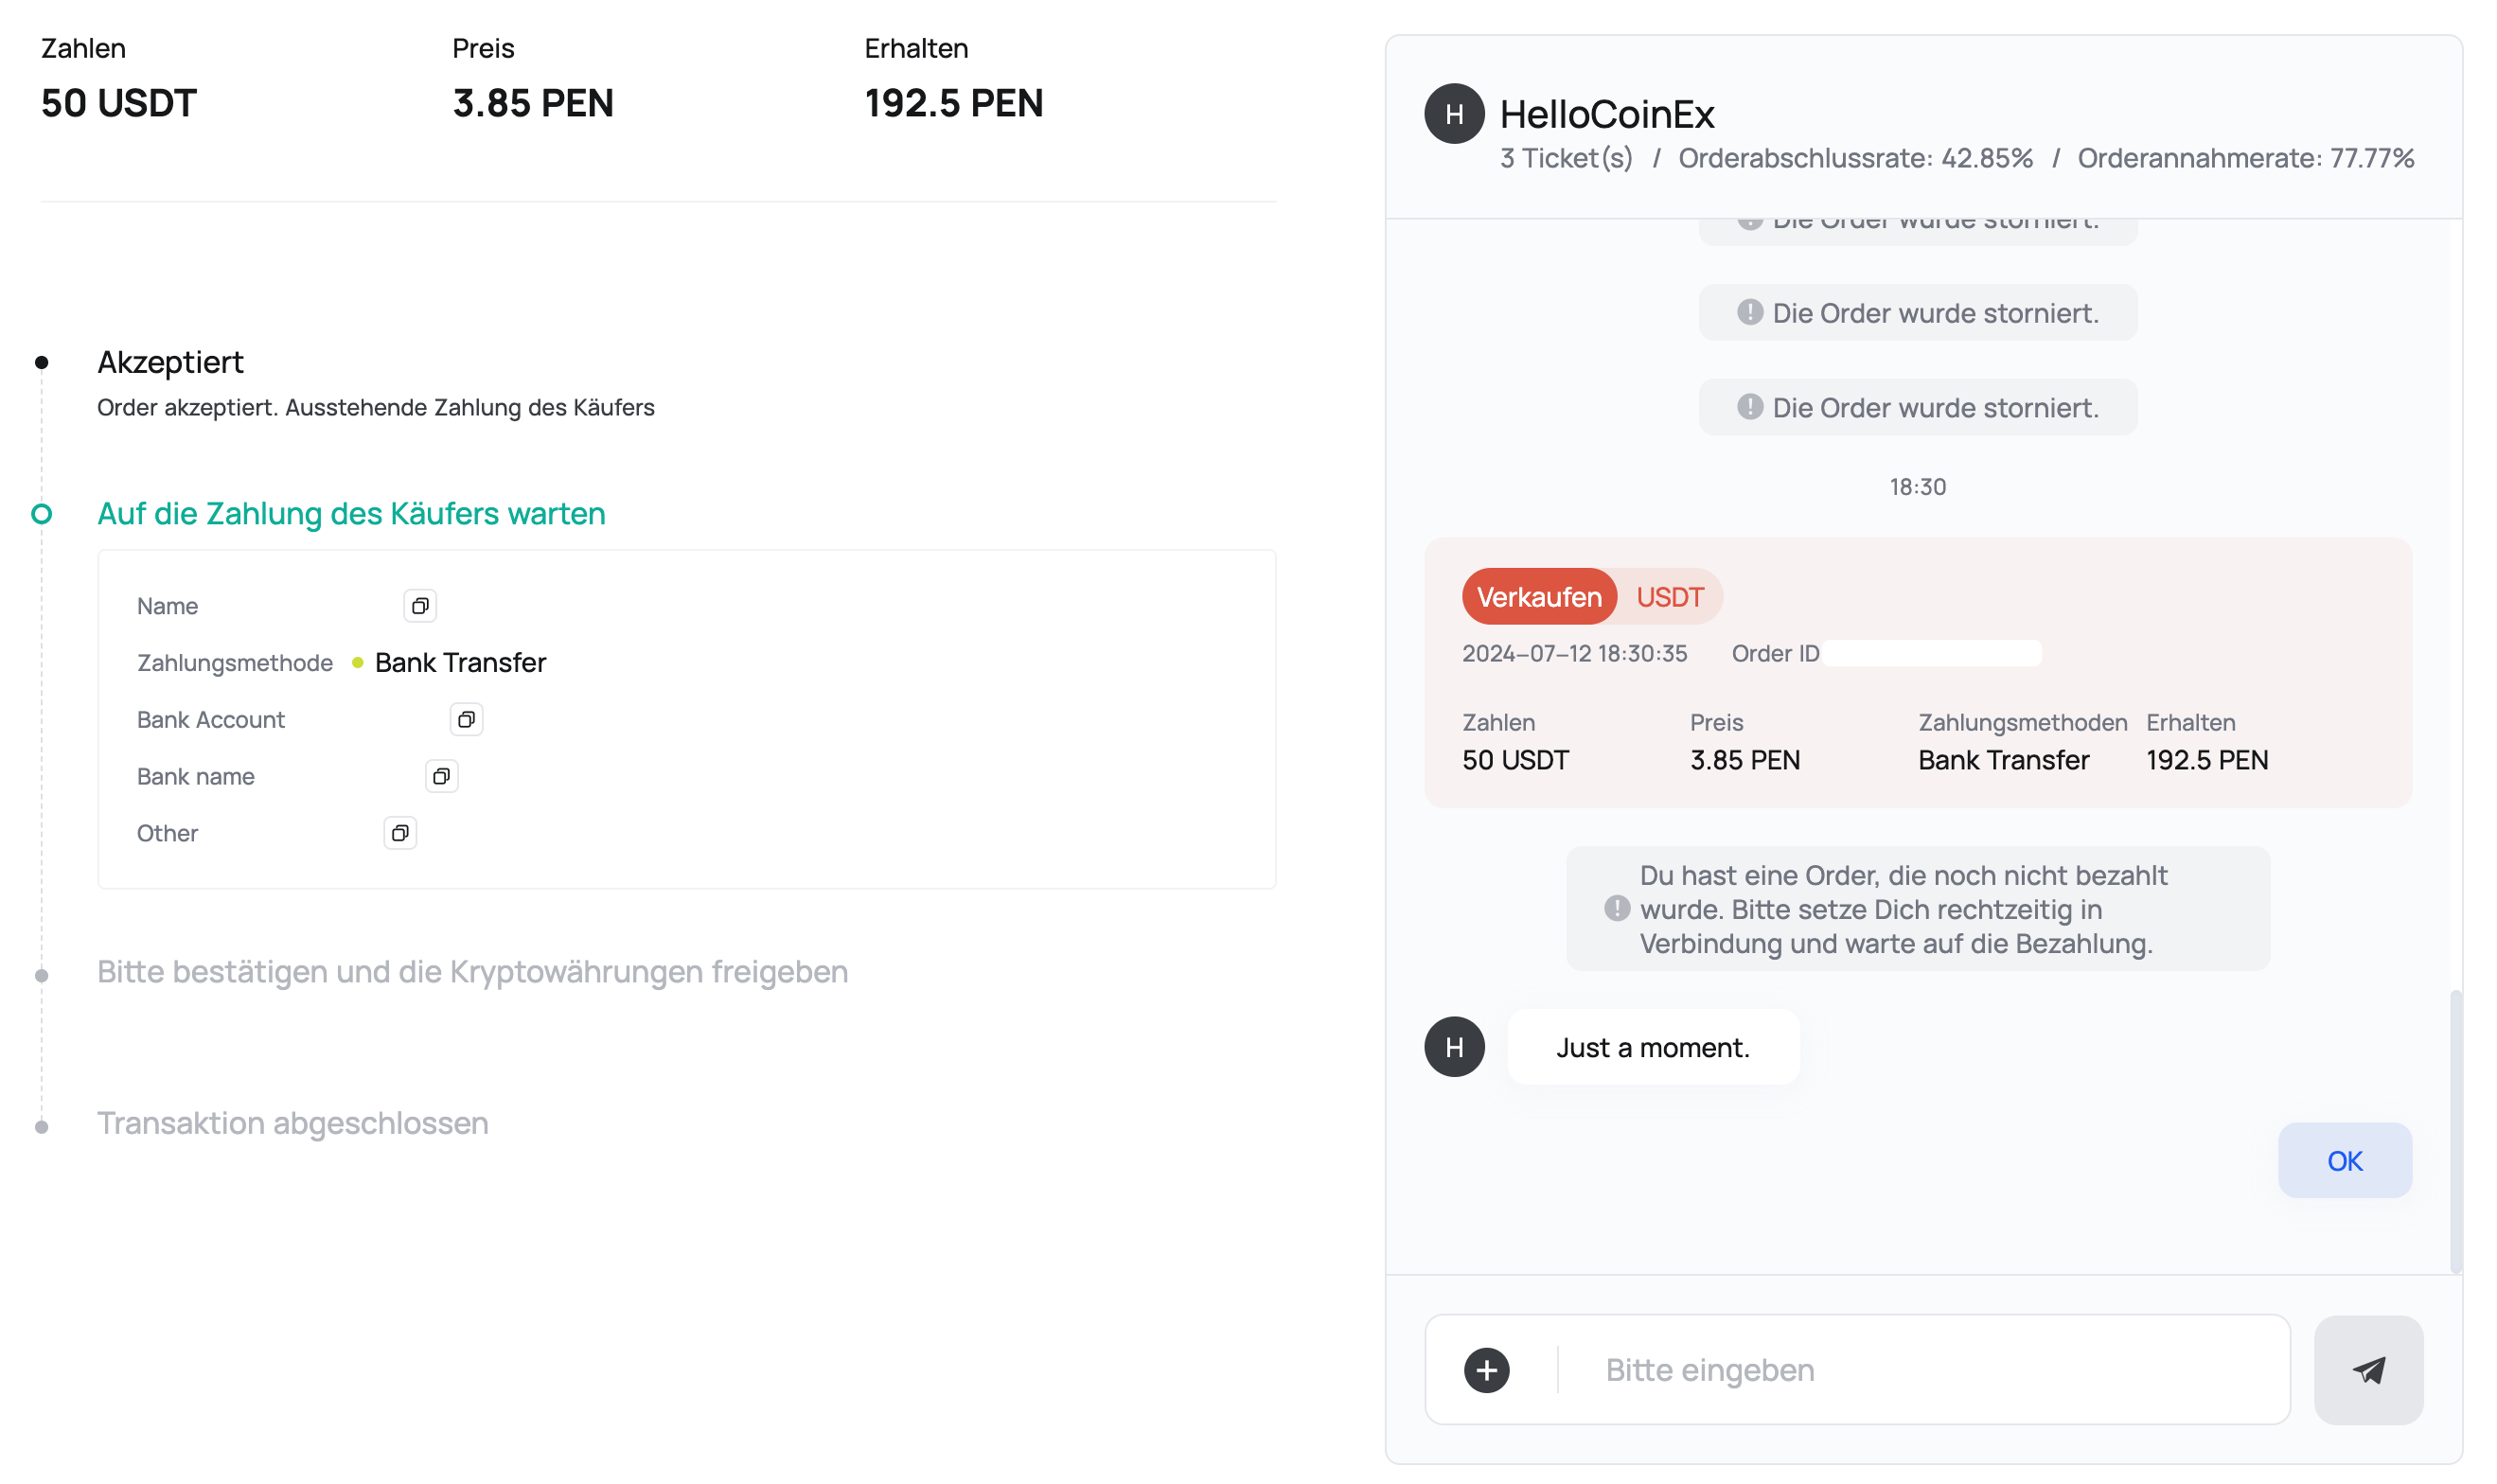This screenshot has height=1484, width=2497.
Task: Click Bitte bestätigen und Kryptowährungen freigeben step
Action: pos(472,972)
